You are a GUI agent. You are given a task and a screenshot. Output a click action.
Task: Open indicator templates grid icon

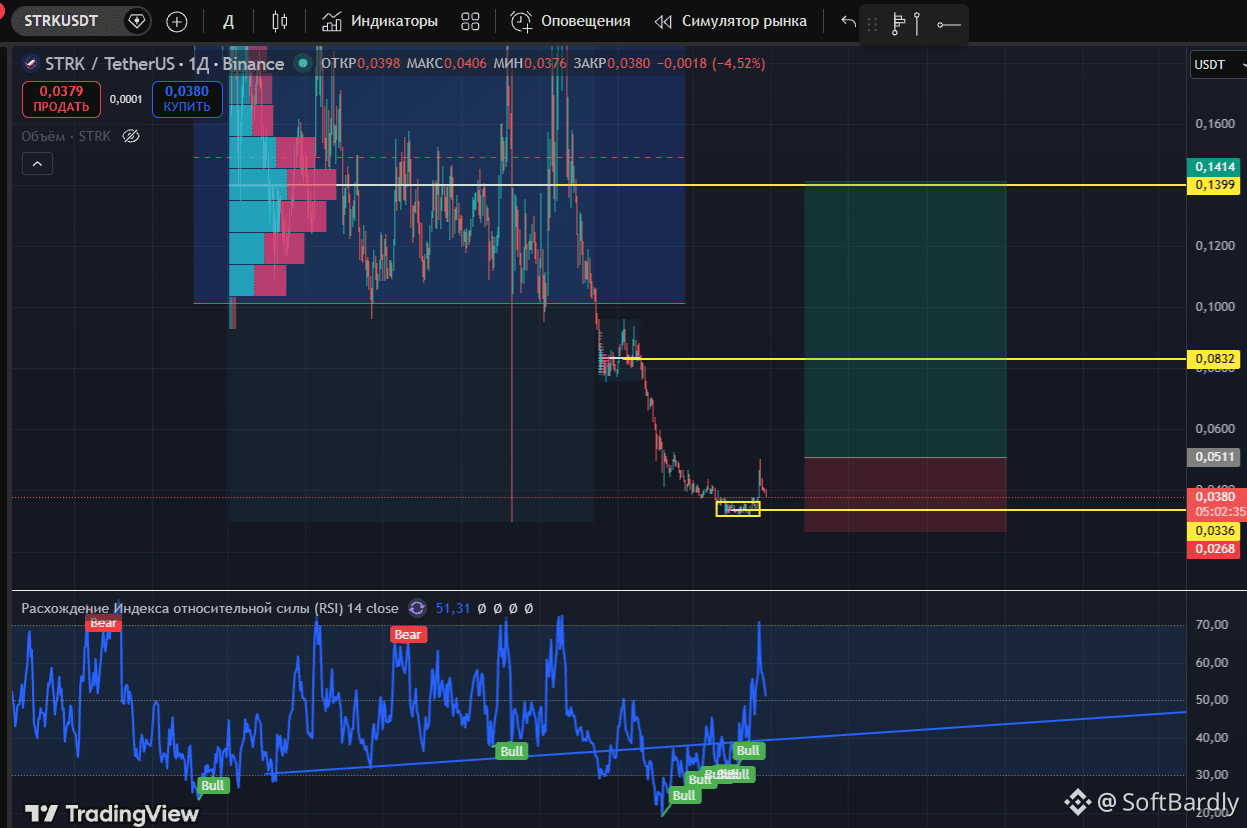[x=470, y=21]
